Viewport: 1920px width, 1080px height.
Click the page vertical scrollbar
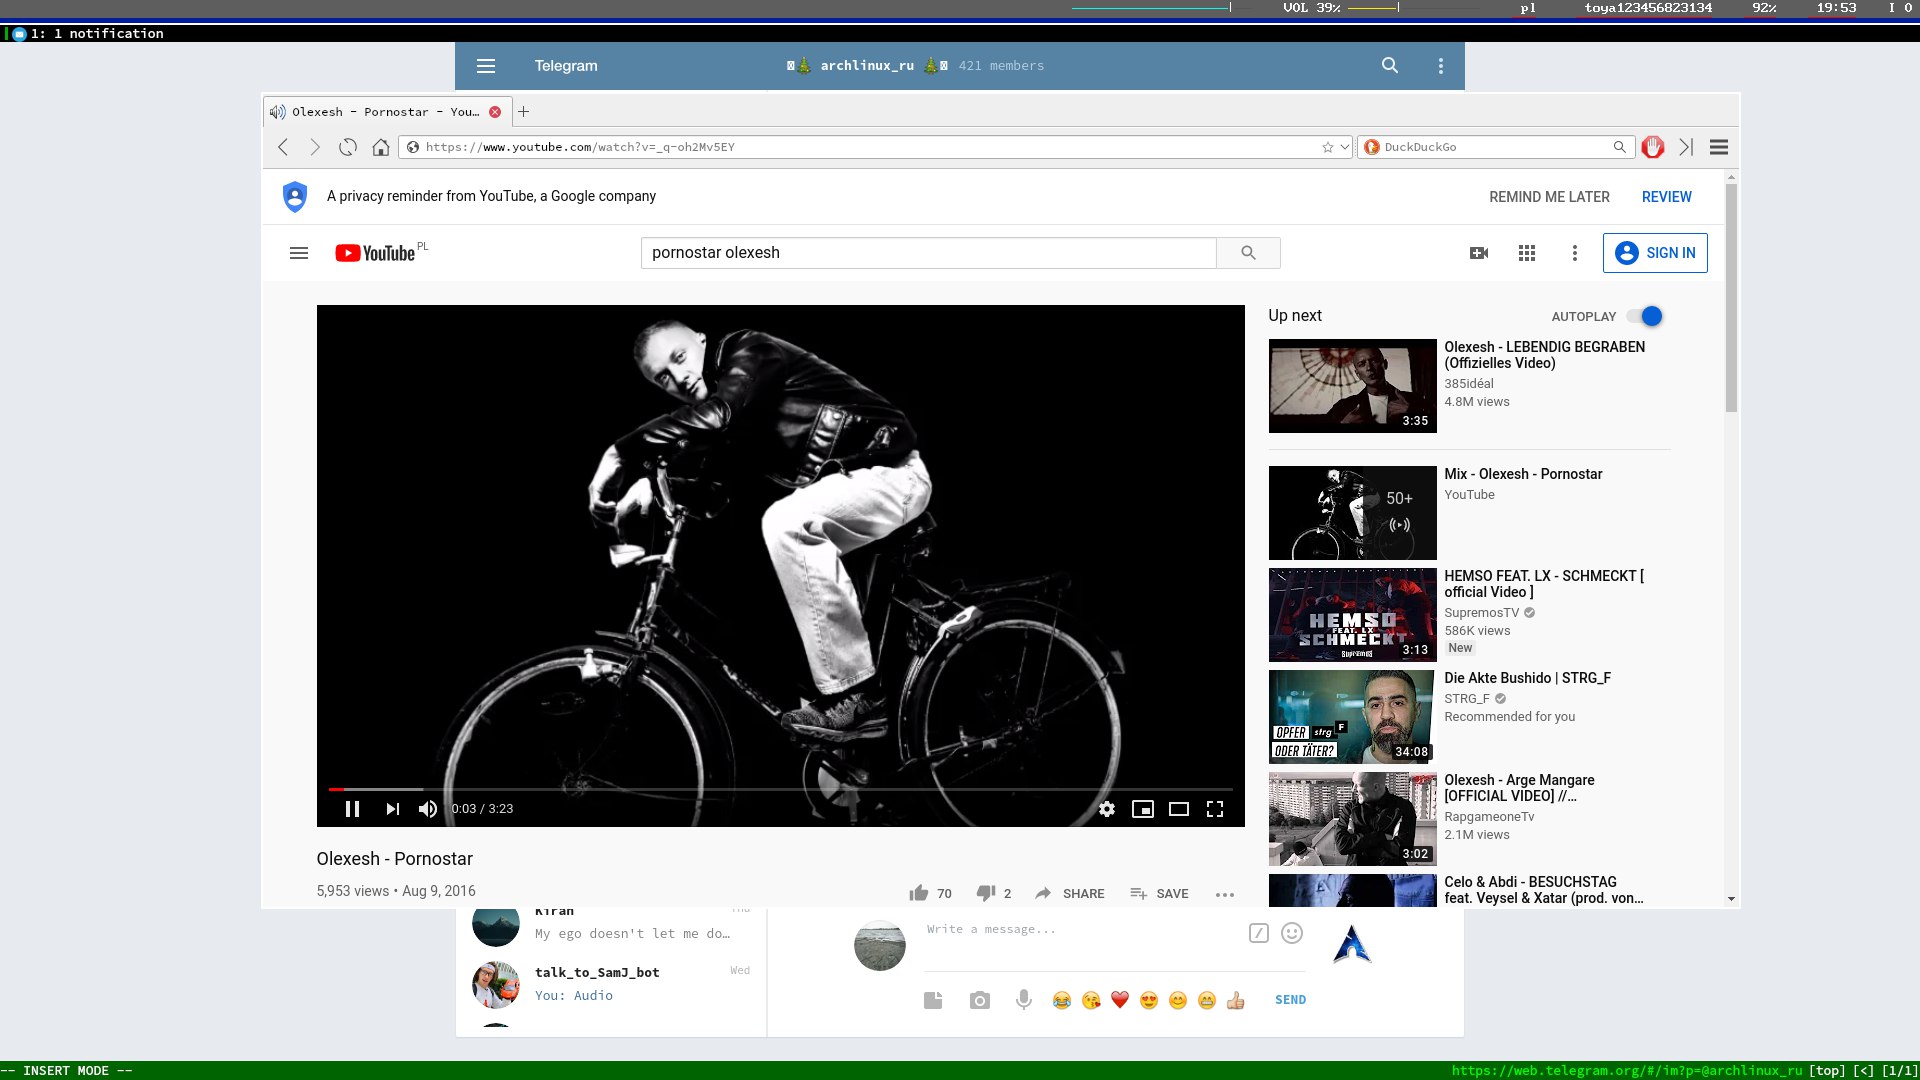tap(1731, 298)
